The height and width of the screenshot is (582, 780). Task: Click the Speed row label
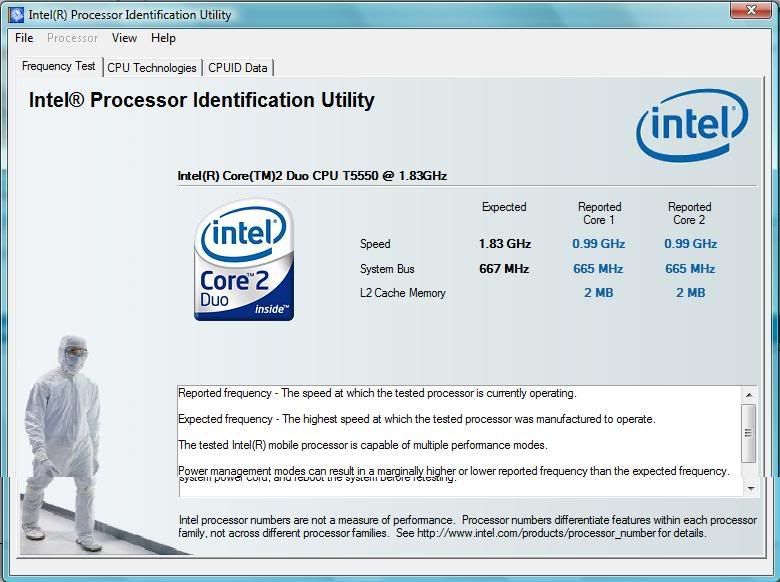pyautogui.click(x=375, y=244)
